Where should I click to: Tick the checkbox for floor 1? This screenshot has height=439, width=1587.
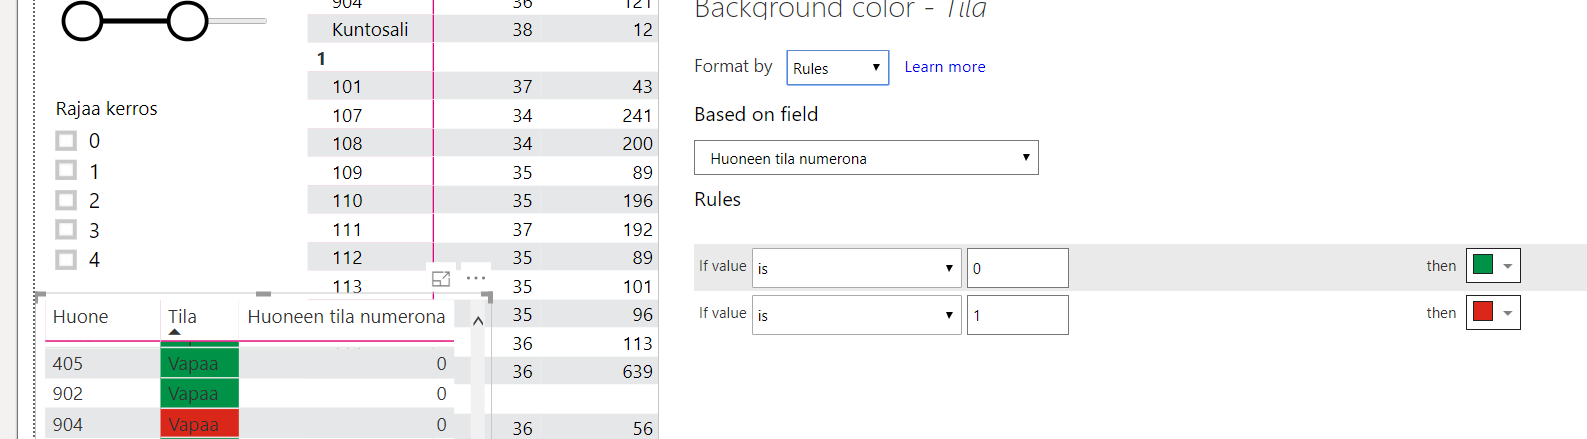point(66,171)
